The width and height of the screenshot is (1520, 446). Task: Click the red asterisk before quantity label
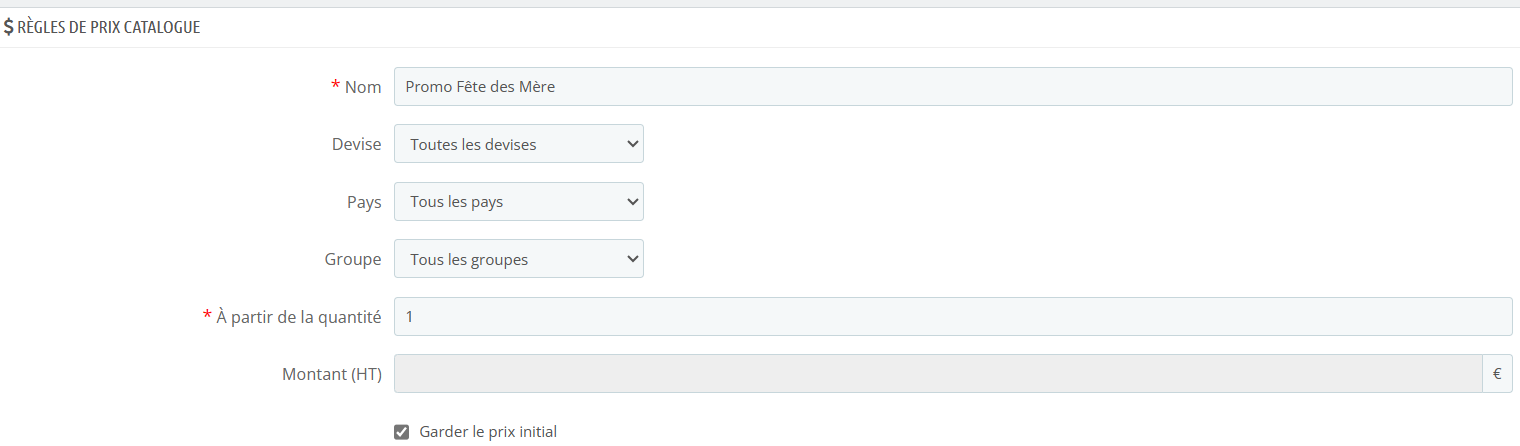(207, 316)
